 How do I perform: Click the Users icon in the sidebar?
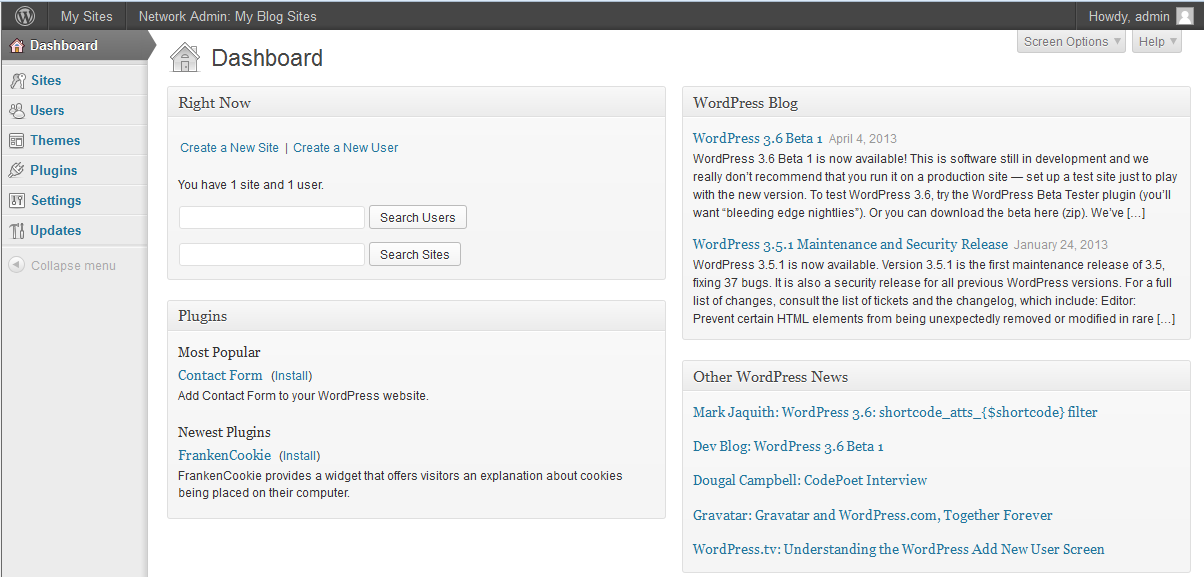coord(17,111)
